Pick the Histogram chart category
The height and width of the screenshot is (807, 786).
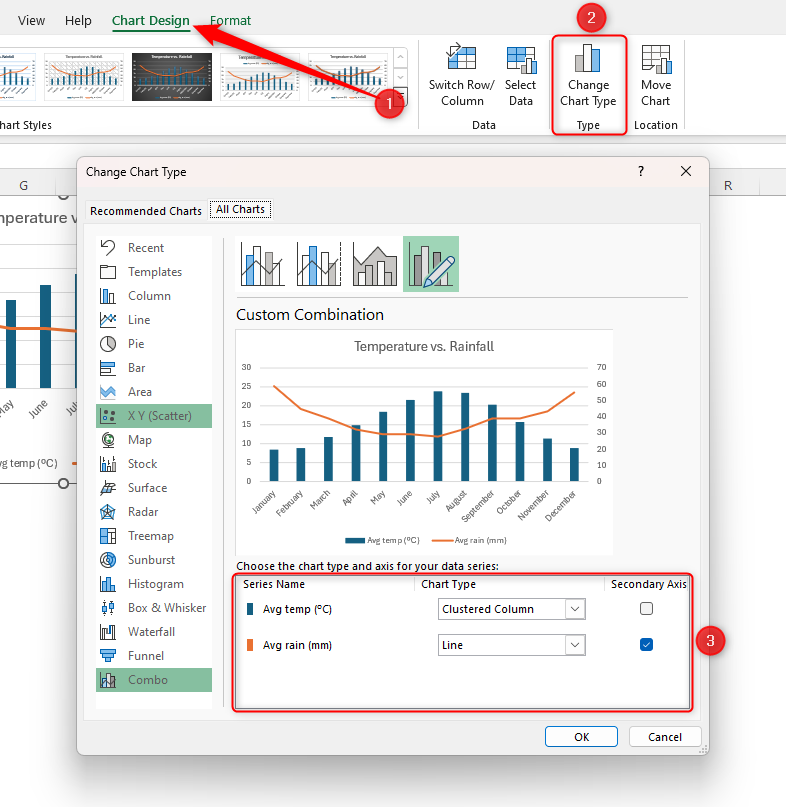[154, 584]
